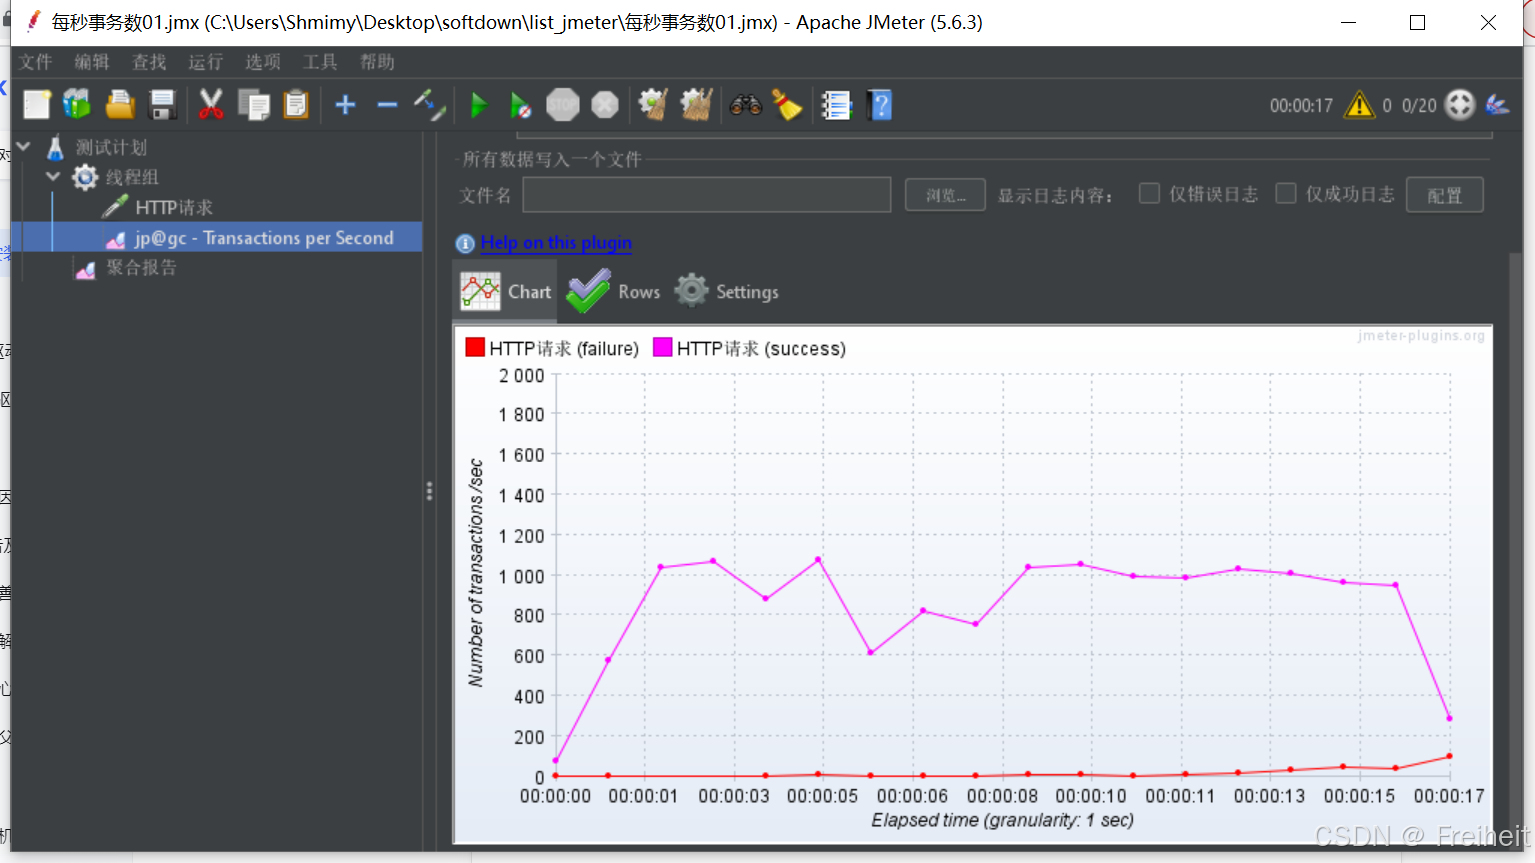Click the 浏览... browse button
Screen dimensions: 1535x863
[945, 195]
